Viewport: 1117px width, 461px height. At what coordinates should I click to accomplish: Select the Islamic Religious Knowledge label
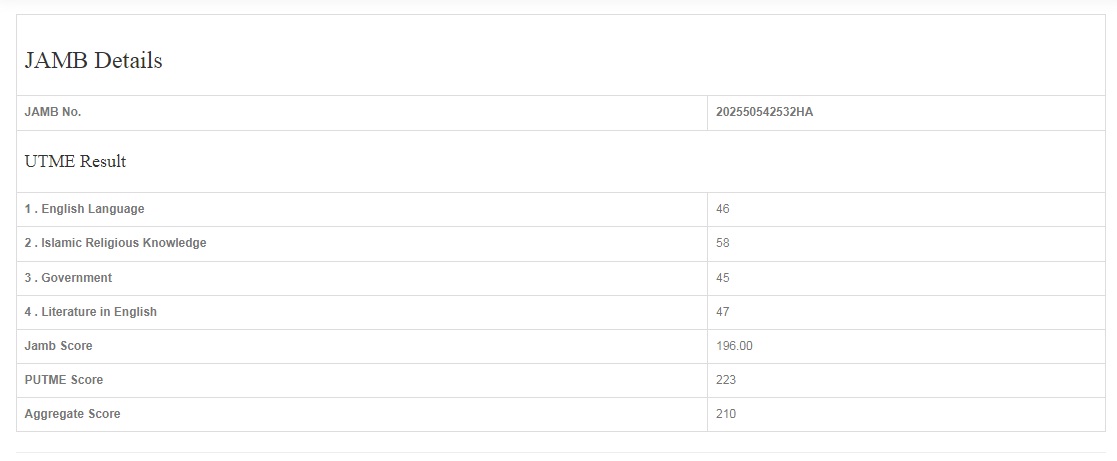pos(116,243)
